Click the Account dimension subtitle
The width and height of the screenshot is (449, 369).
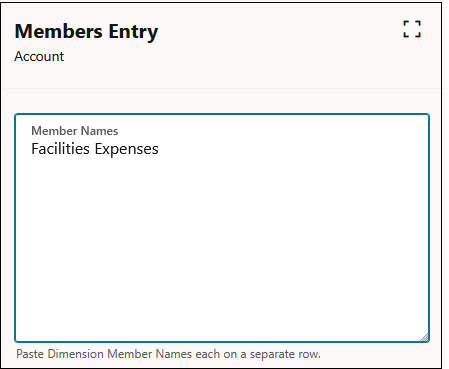click(39, 57)
